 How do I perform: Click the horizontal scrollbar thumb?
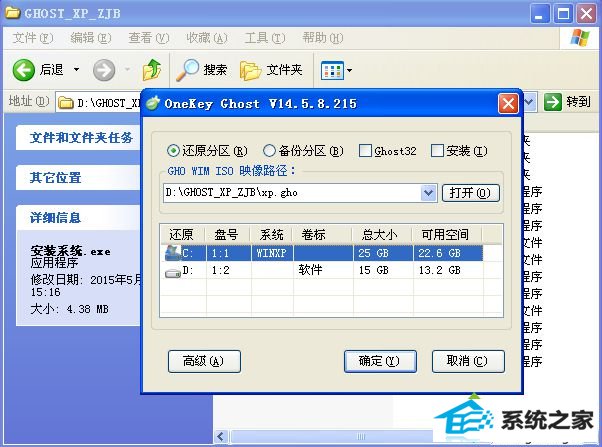tap(334, 437)
